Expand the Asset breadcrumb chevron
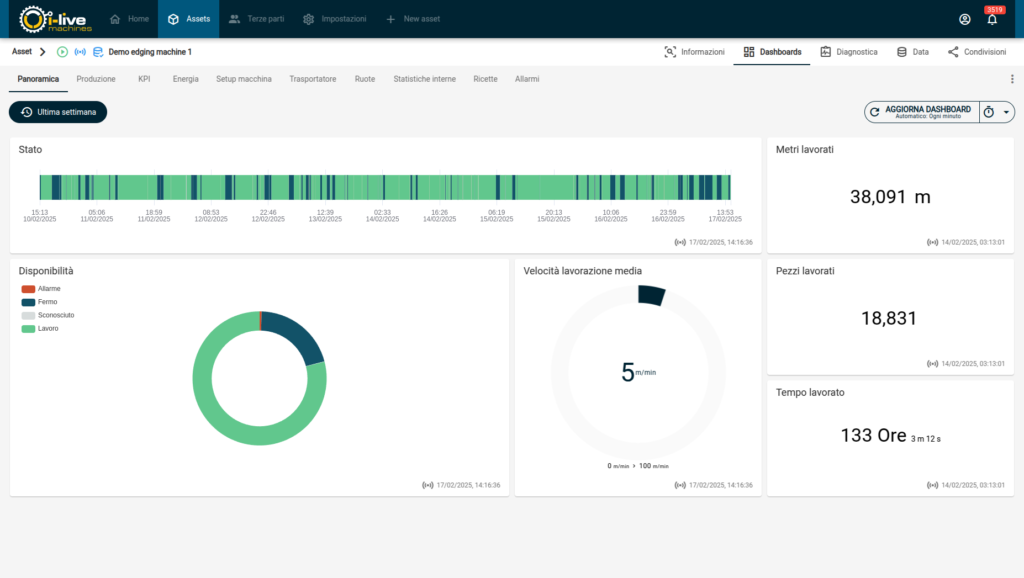1024x578 pixels. coord(43,52)
